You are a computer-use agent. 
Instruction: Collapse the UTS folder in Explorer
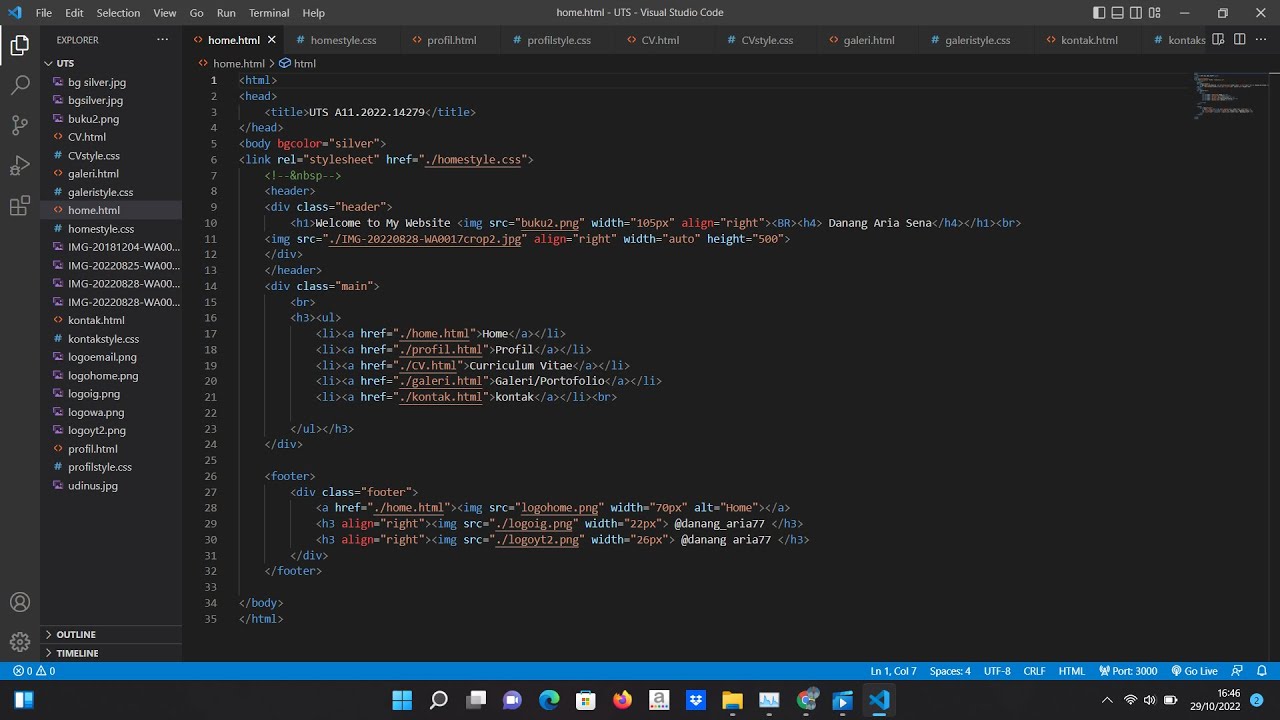pos(110,63)
